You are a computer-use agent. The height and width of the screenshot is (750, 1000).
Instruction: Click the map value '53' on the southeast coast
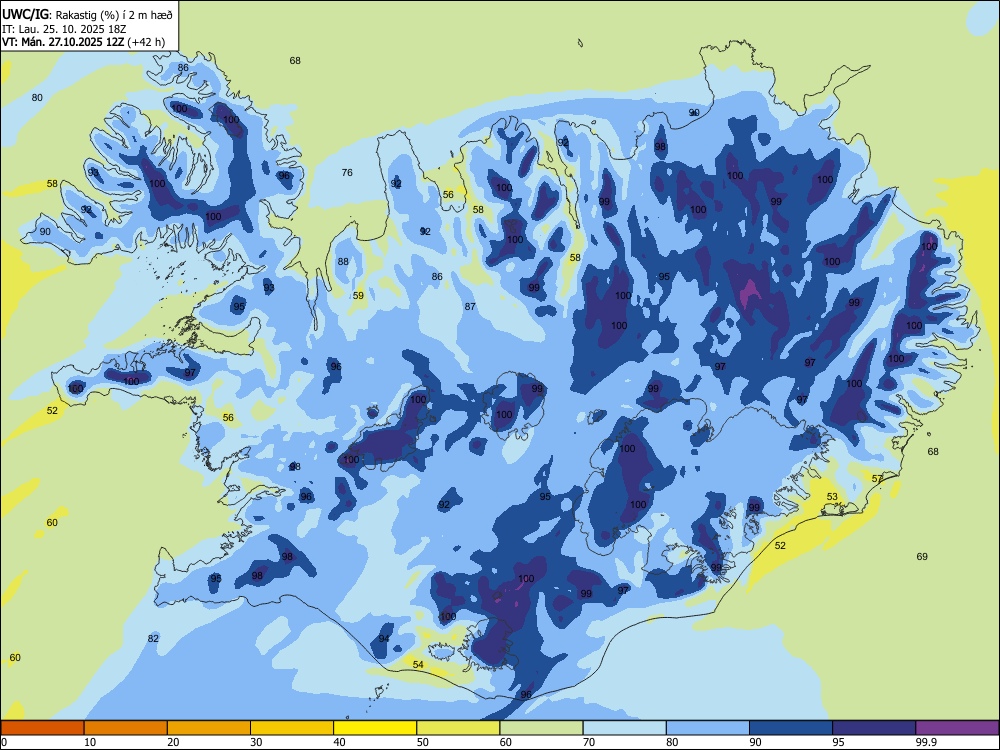click(832, 496)
